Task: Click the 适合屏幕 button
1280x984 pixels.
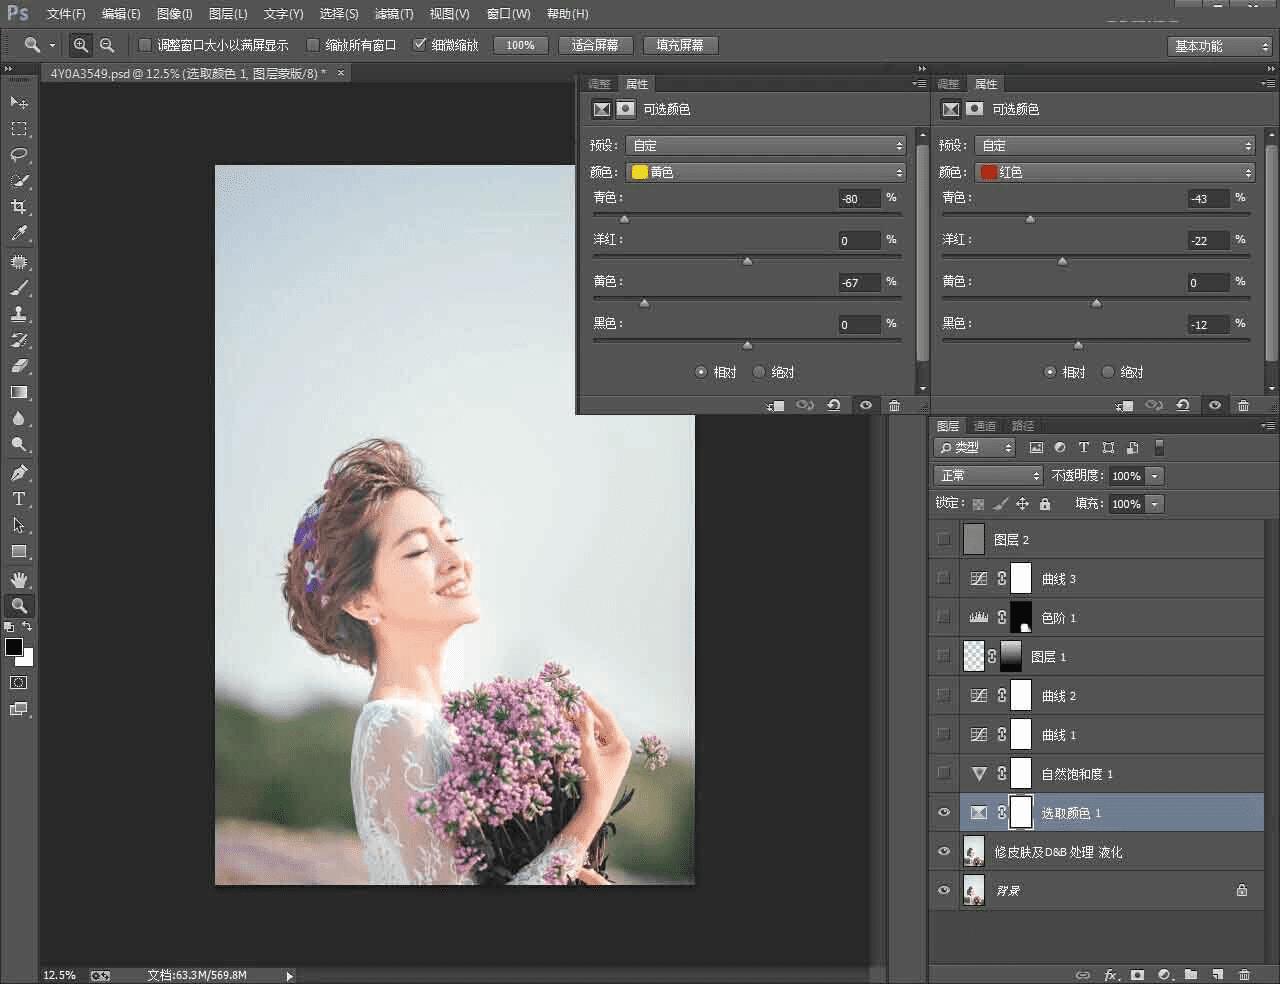Action: [595, 45]
